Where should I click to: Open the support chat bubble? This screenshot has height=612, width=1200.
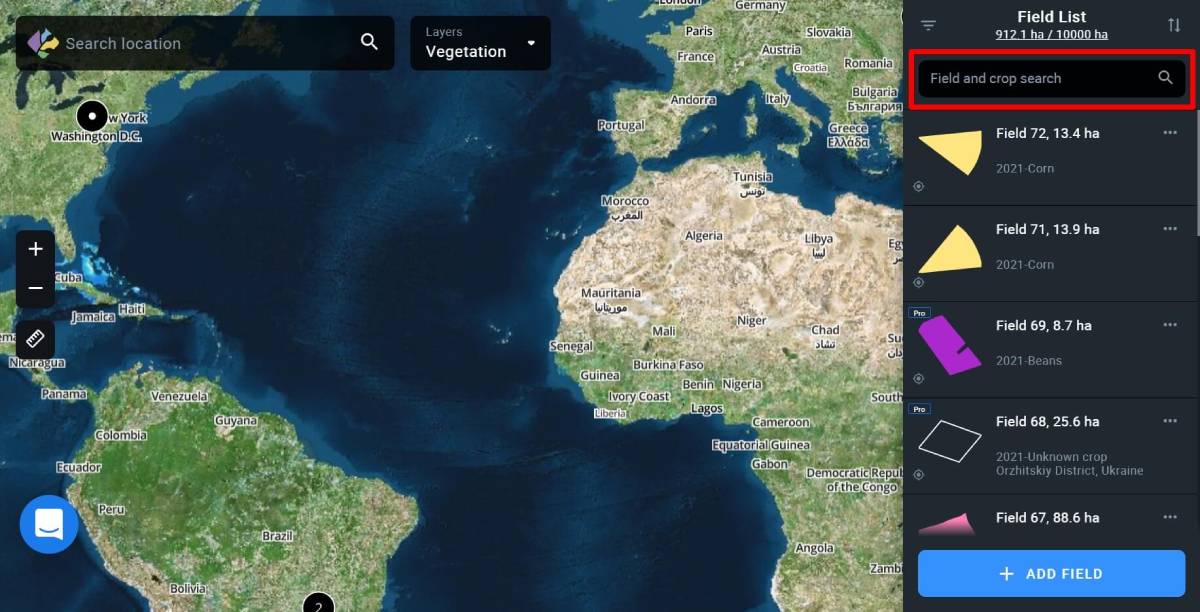[x=49, y=524]
